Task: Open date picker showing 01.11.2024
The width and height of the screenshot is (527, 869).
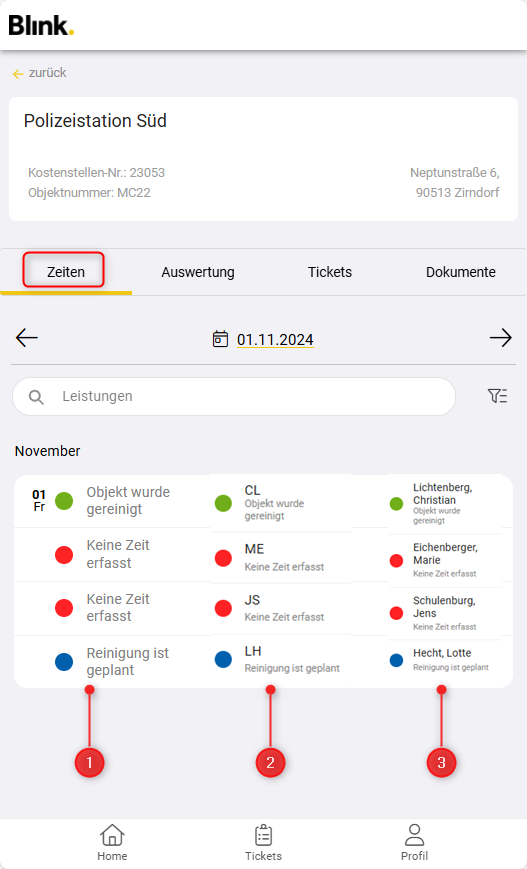Action: pyautogui.click(x=275, y=339)
